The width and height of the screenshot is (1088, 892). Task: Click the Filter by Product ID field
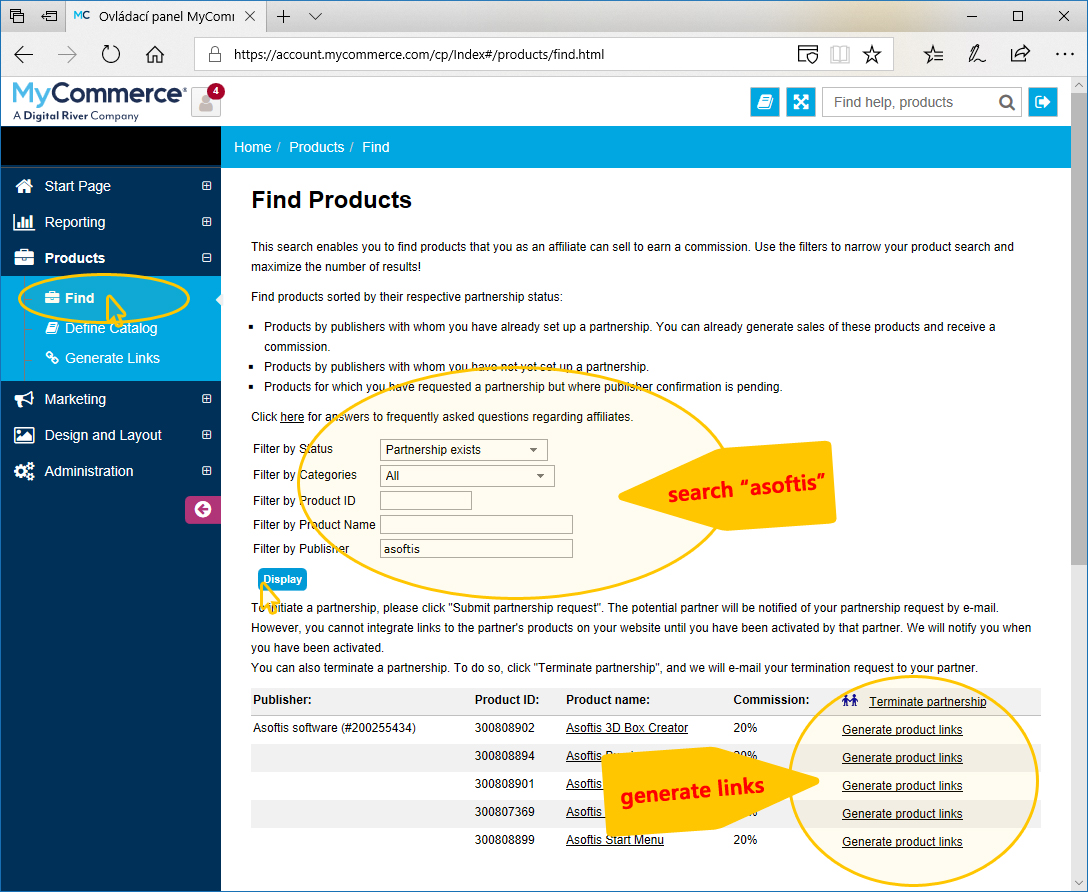(x=426, y=501)
